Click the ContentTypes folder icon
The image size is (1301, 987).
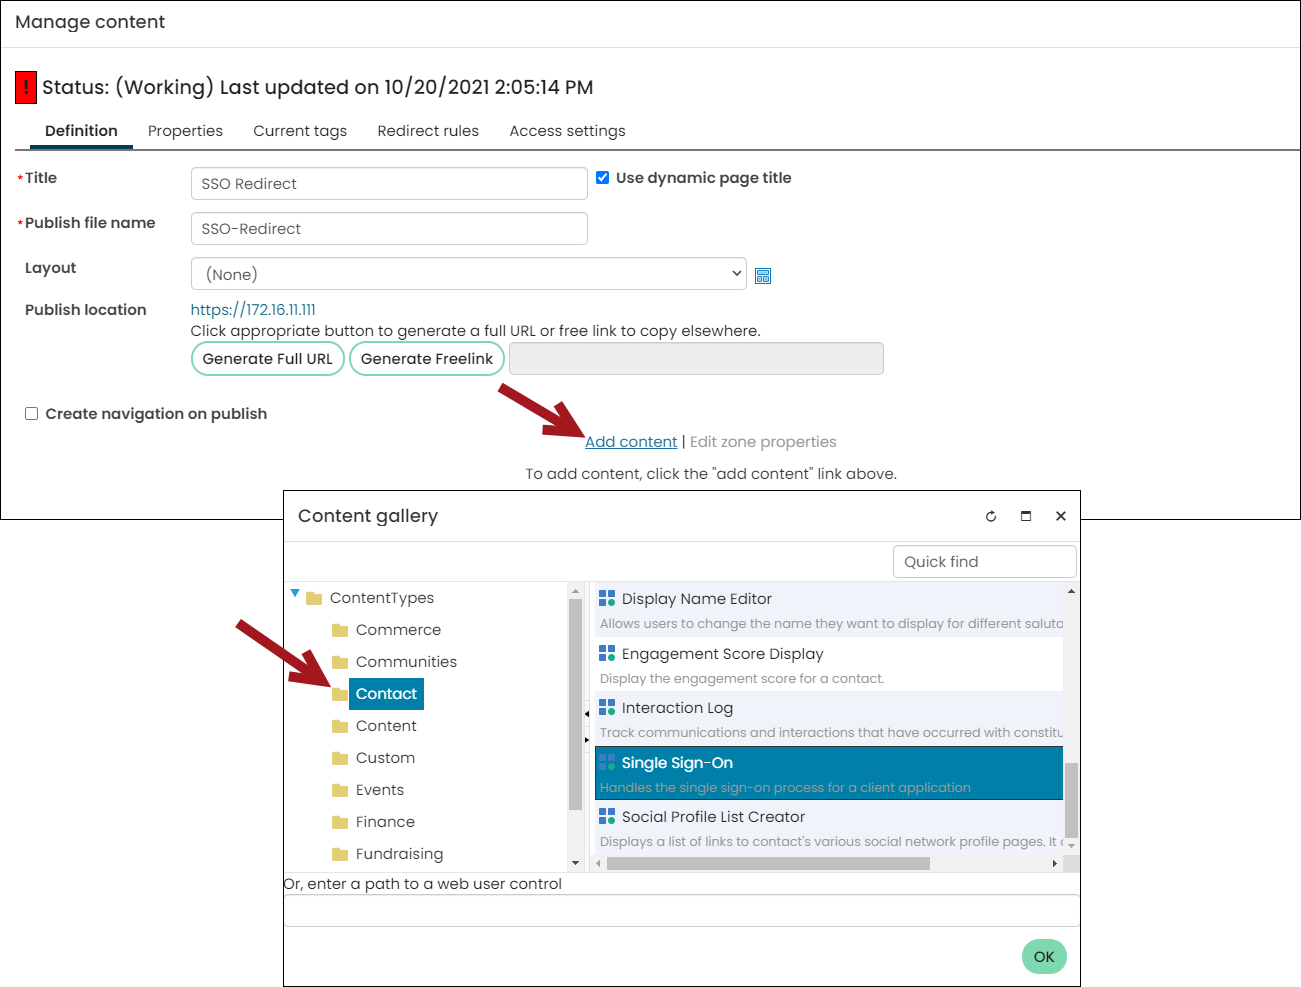(x=314, y=598)
